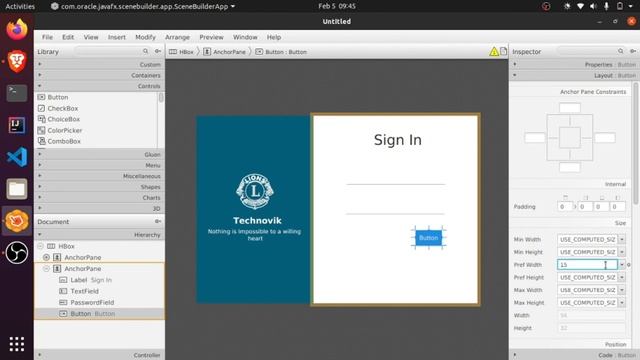Open the File menu
Viewport: 640px width, 360px height.
(47, 37)
